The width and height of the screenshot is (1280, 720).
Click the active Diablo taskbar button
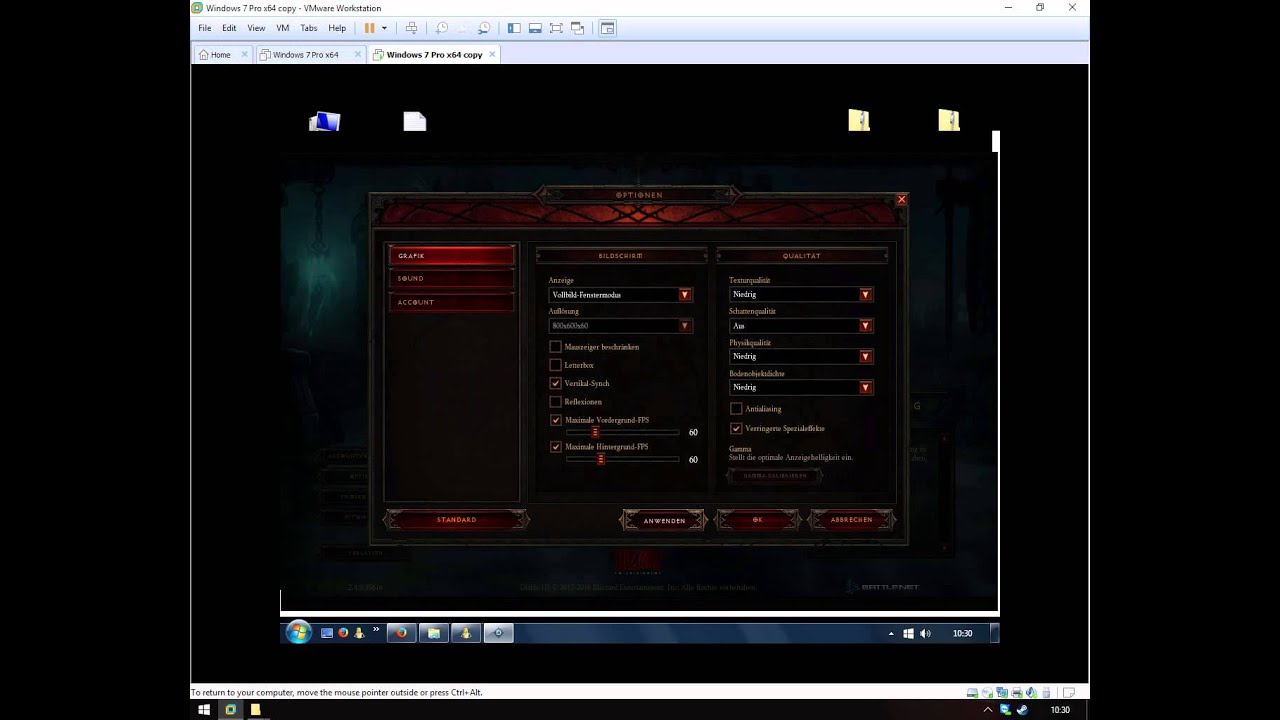point(498,632)
